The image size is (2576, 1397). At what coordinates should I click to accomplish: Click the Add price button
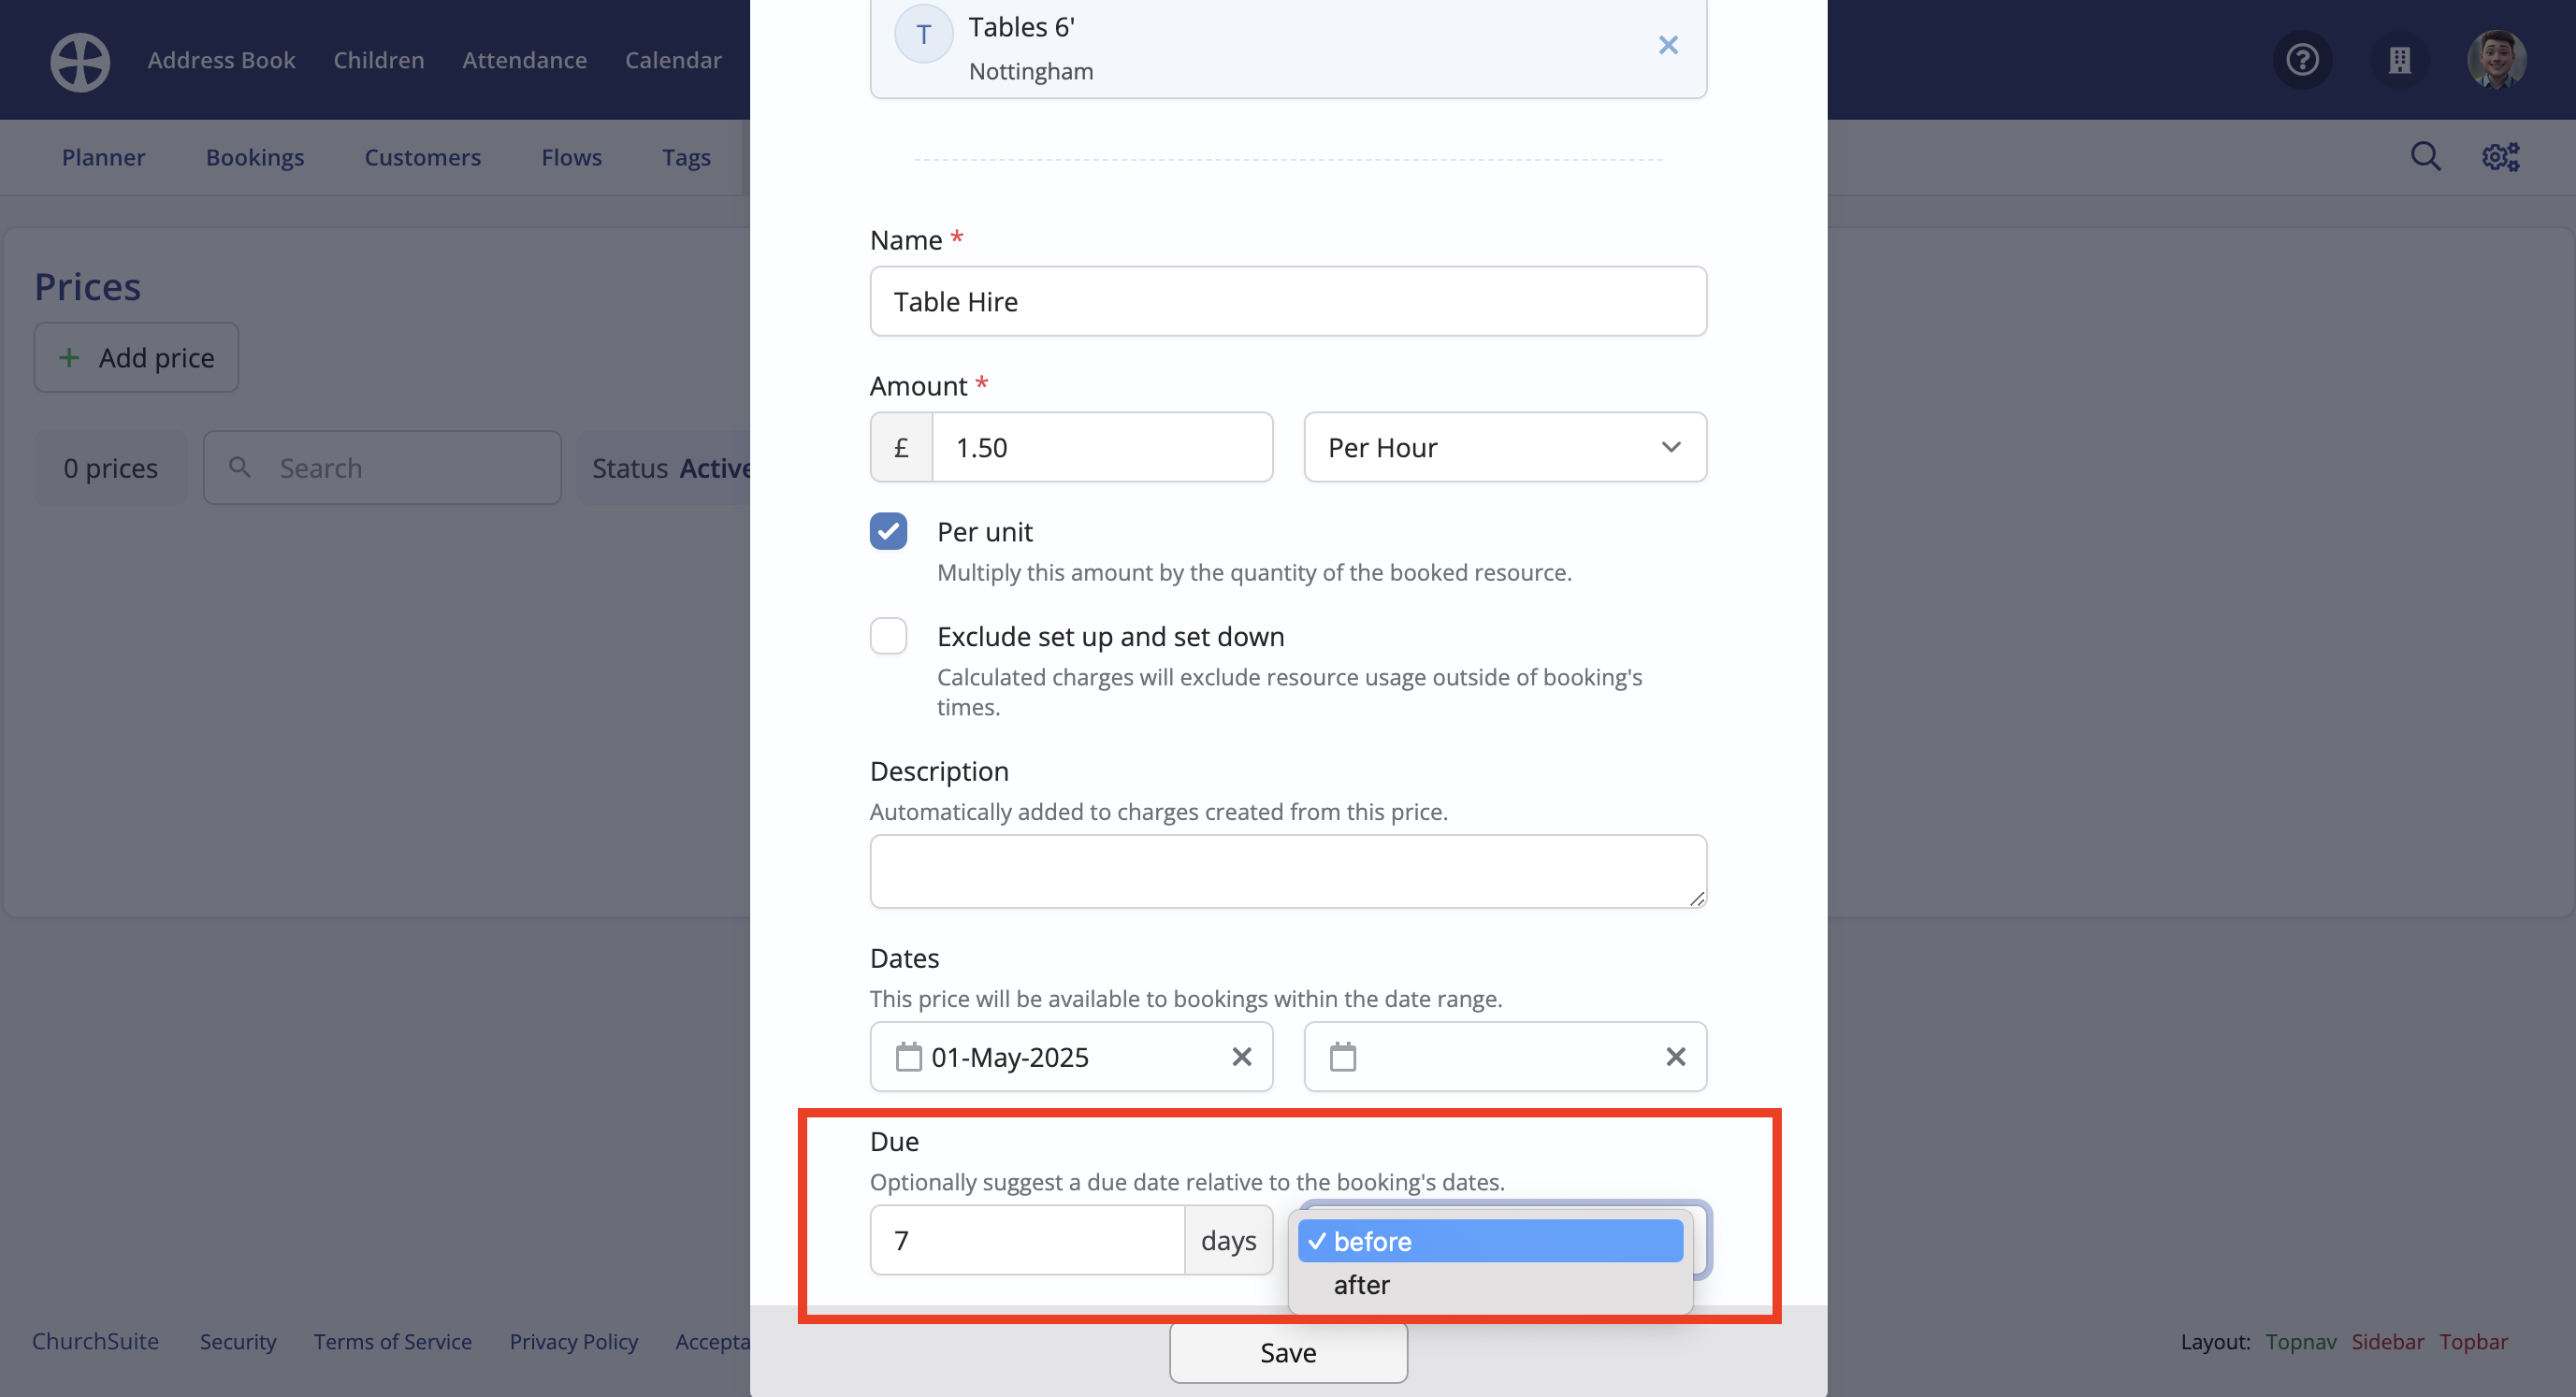[x=136, y=357]
